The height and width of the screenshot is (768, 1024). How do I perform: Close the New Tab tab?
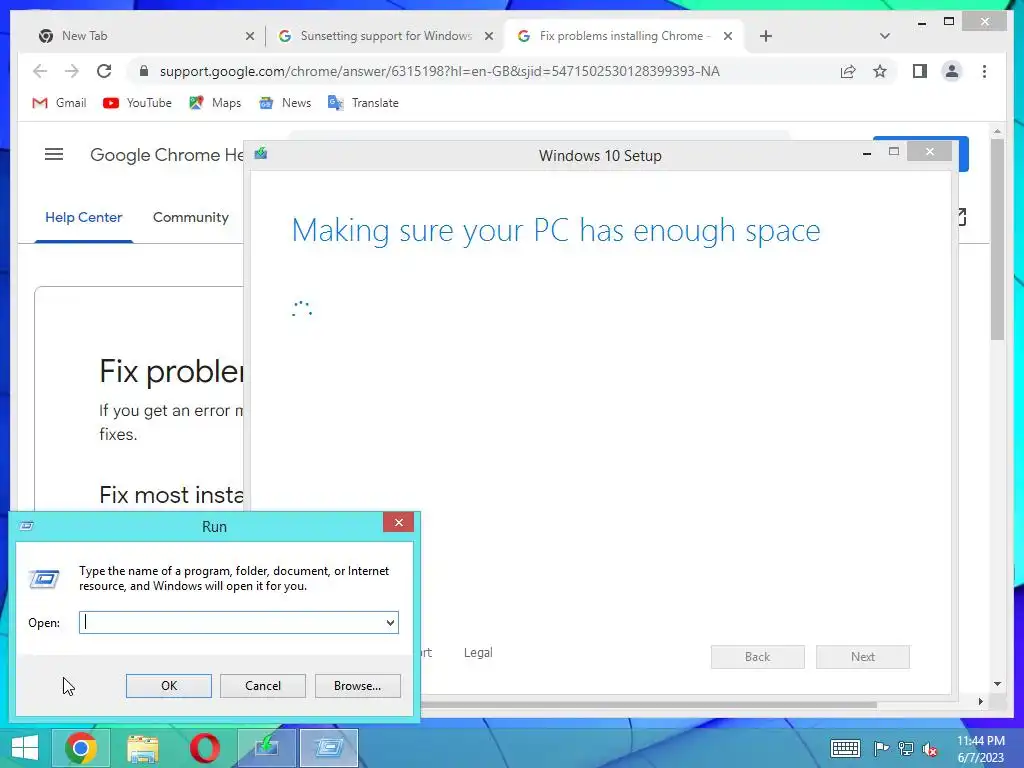coord(249,36)
